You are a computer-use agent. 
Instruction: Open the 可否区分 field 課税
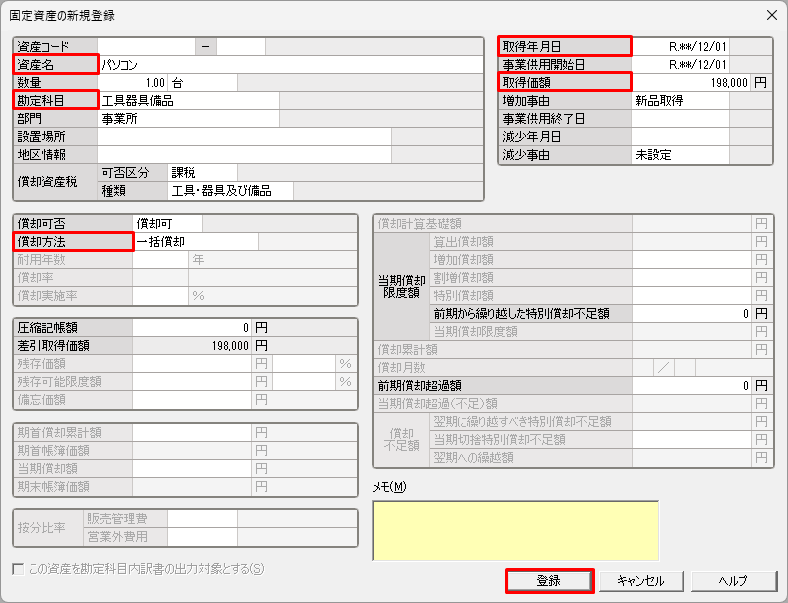[x=202, y=173]
